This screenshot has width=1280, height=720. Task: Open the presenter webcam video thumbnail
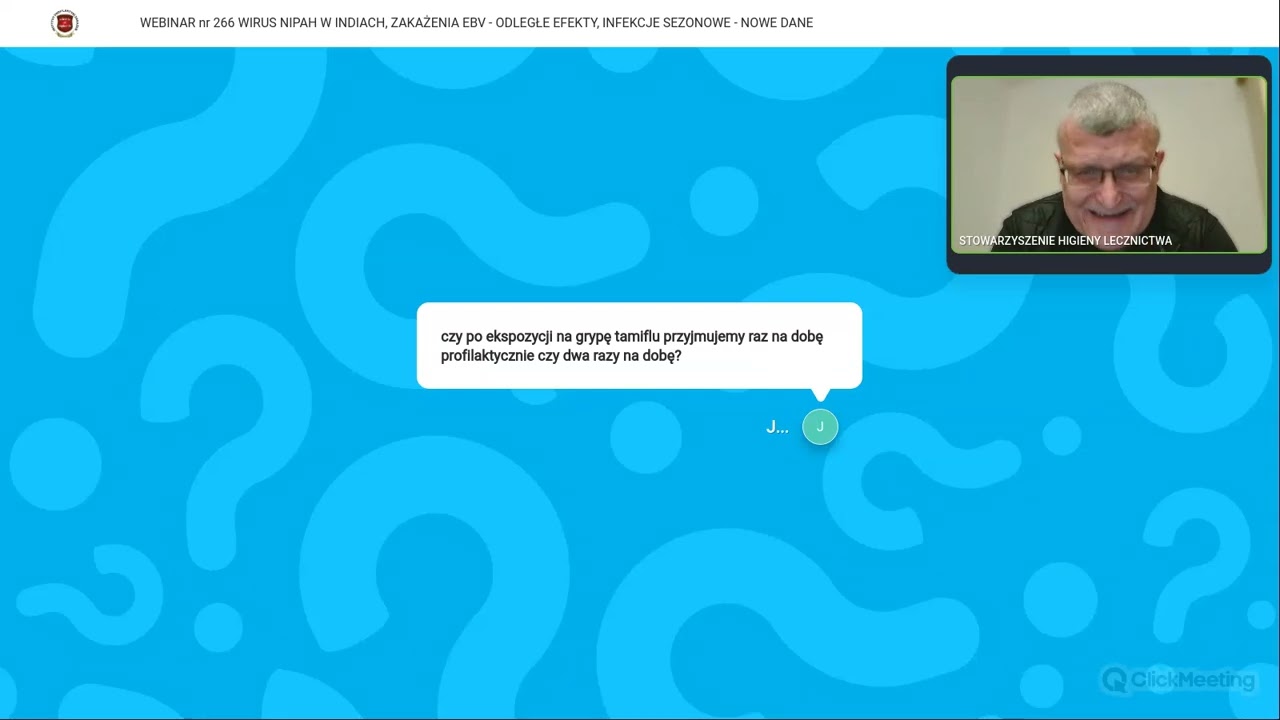tap(1108, 165)
